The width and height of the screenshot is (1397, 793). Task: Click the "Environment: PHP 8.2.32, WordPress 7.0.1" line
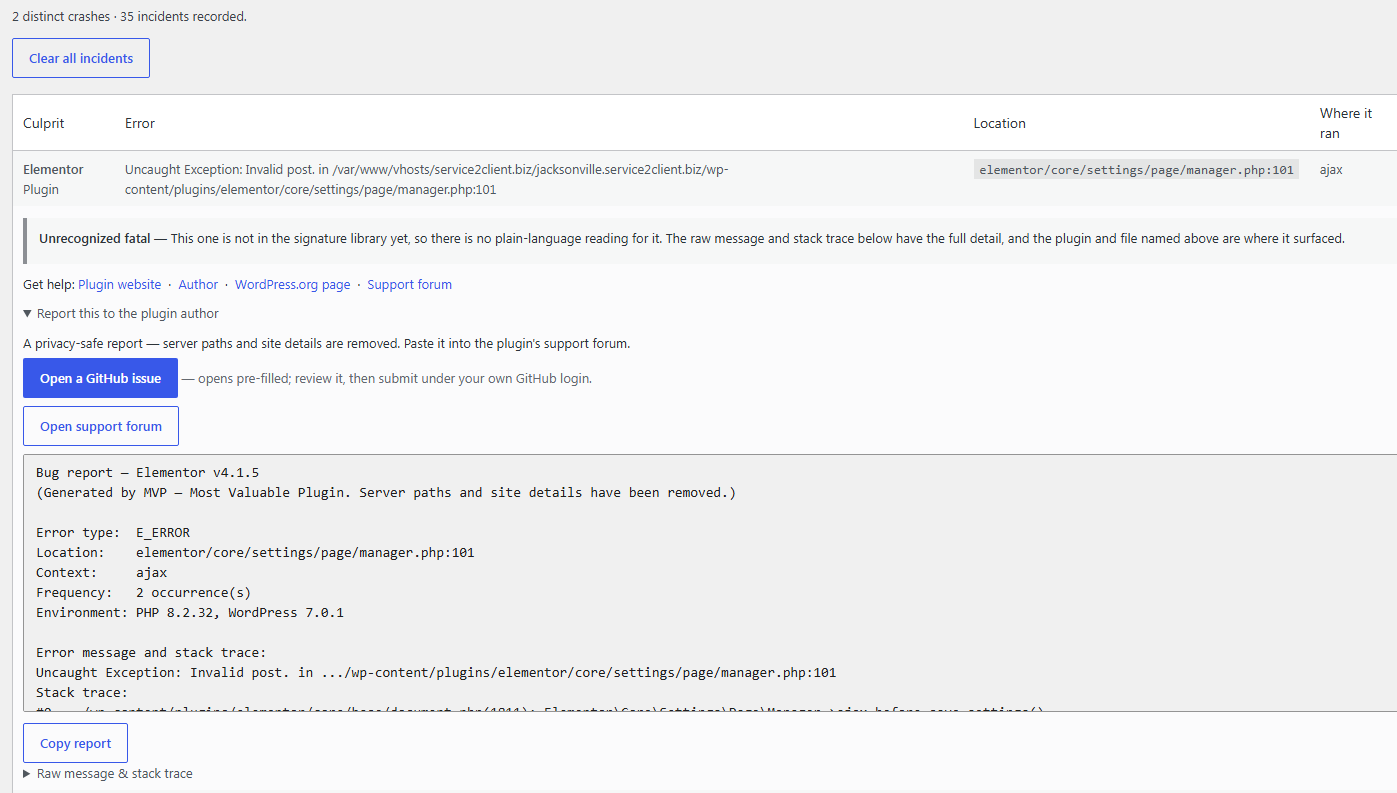pos(190,612)
